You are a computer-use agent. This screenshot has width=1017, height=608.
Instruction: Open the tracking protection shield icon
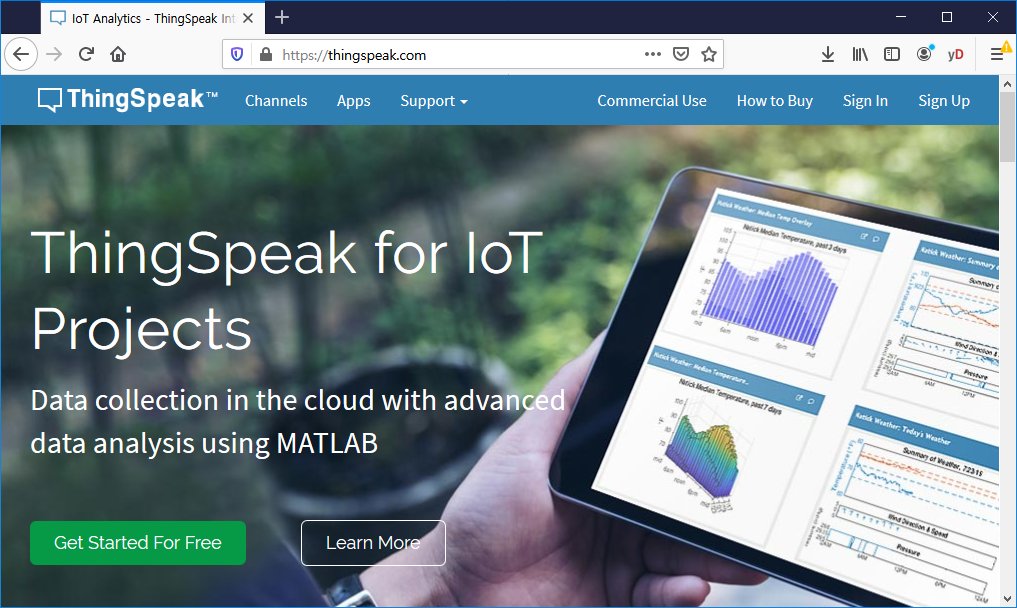pos(237,55)
